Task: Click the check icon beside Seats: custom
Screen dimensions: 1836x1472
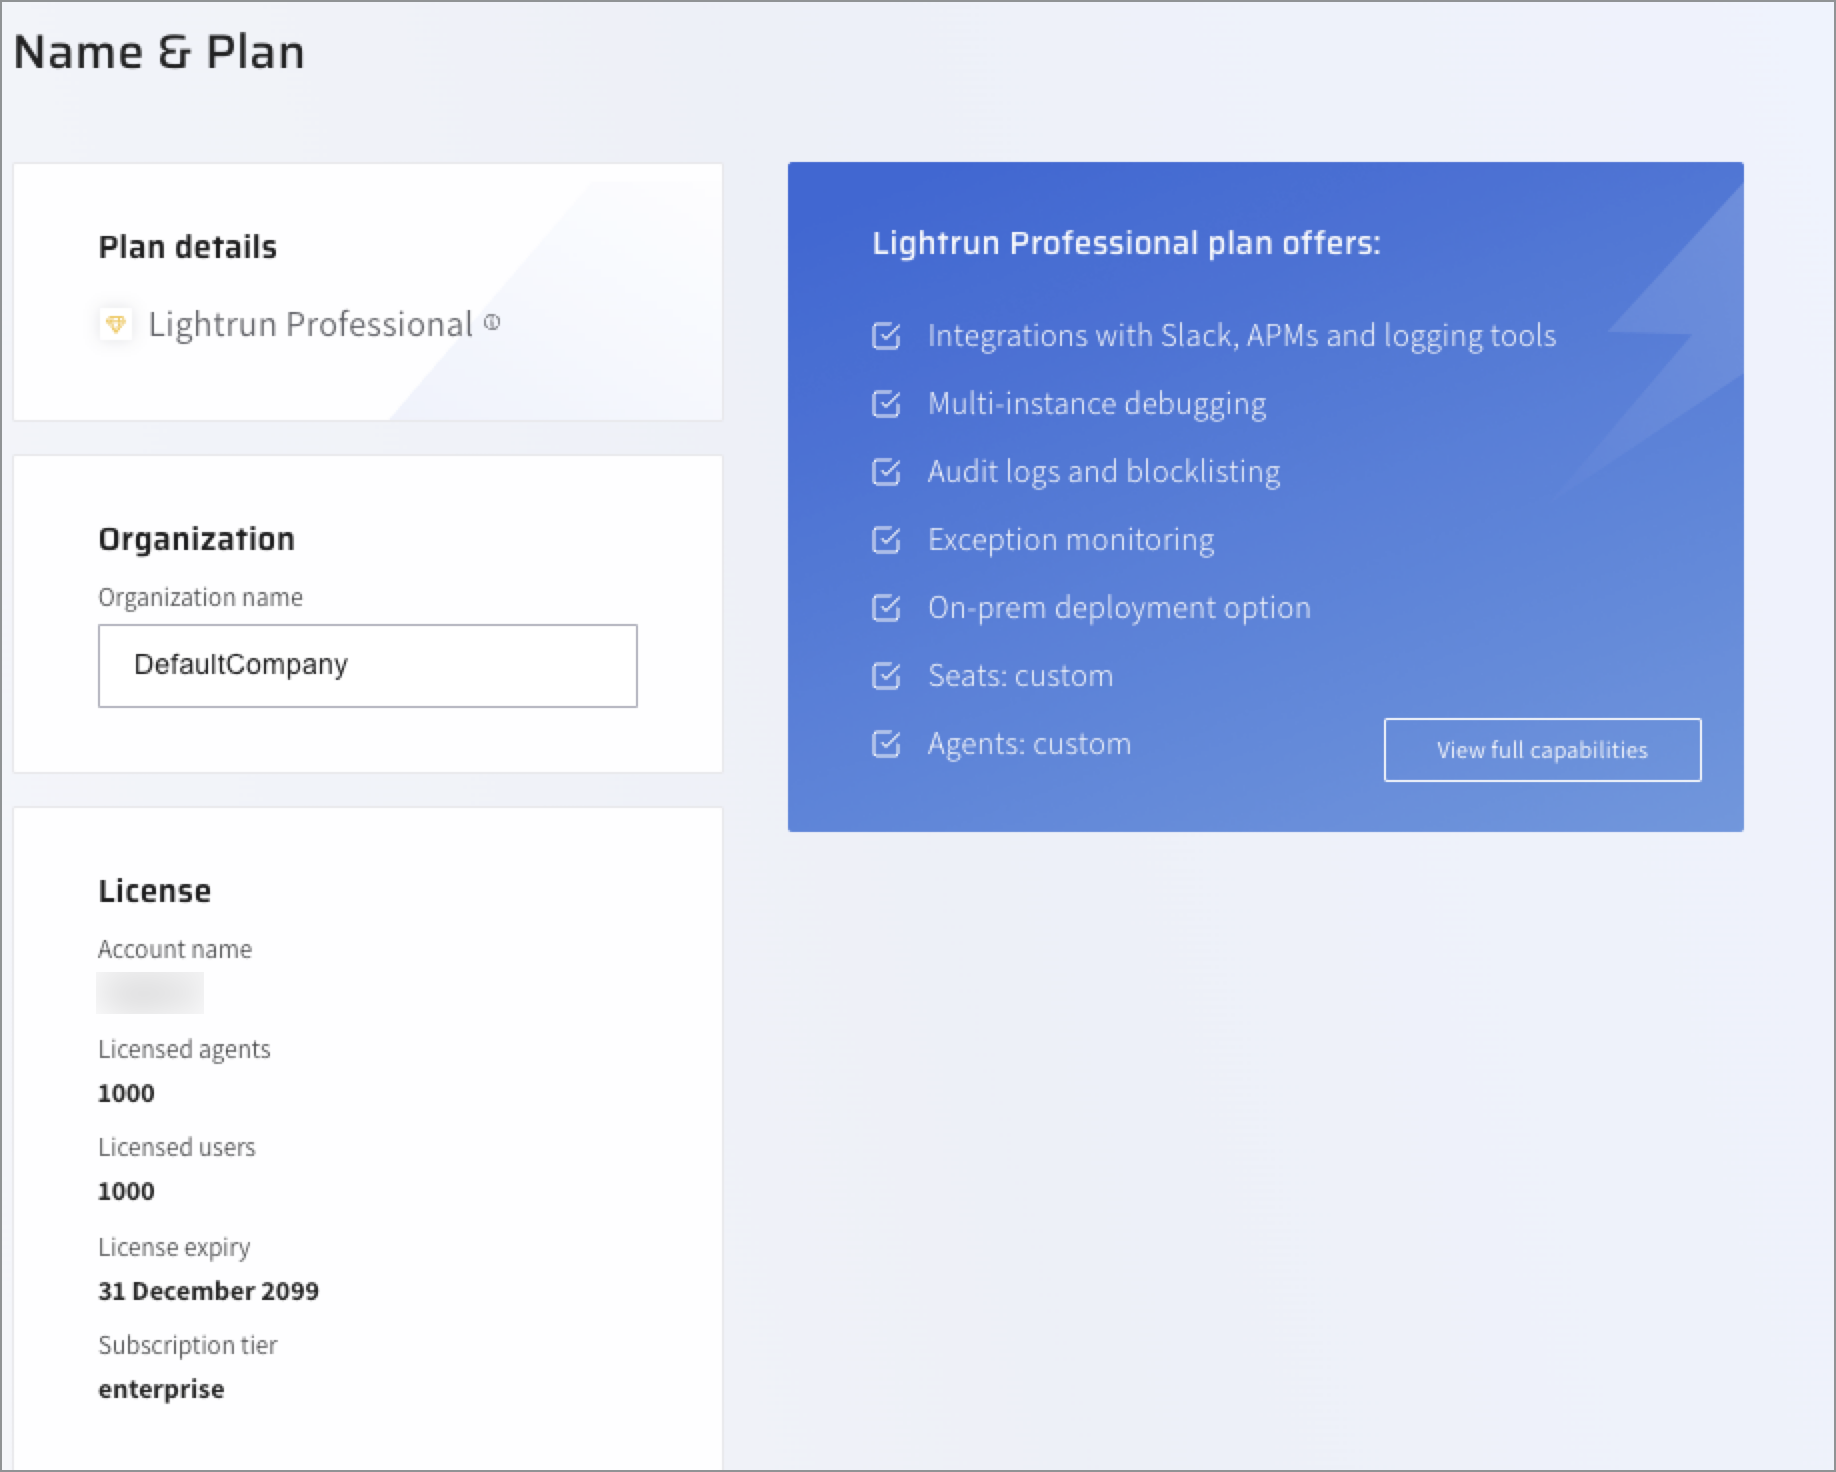Action: pos(886,676)
